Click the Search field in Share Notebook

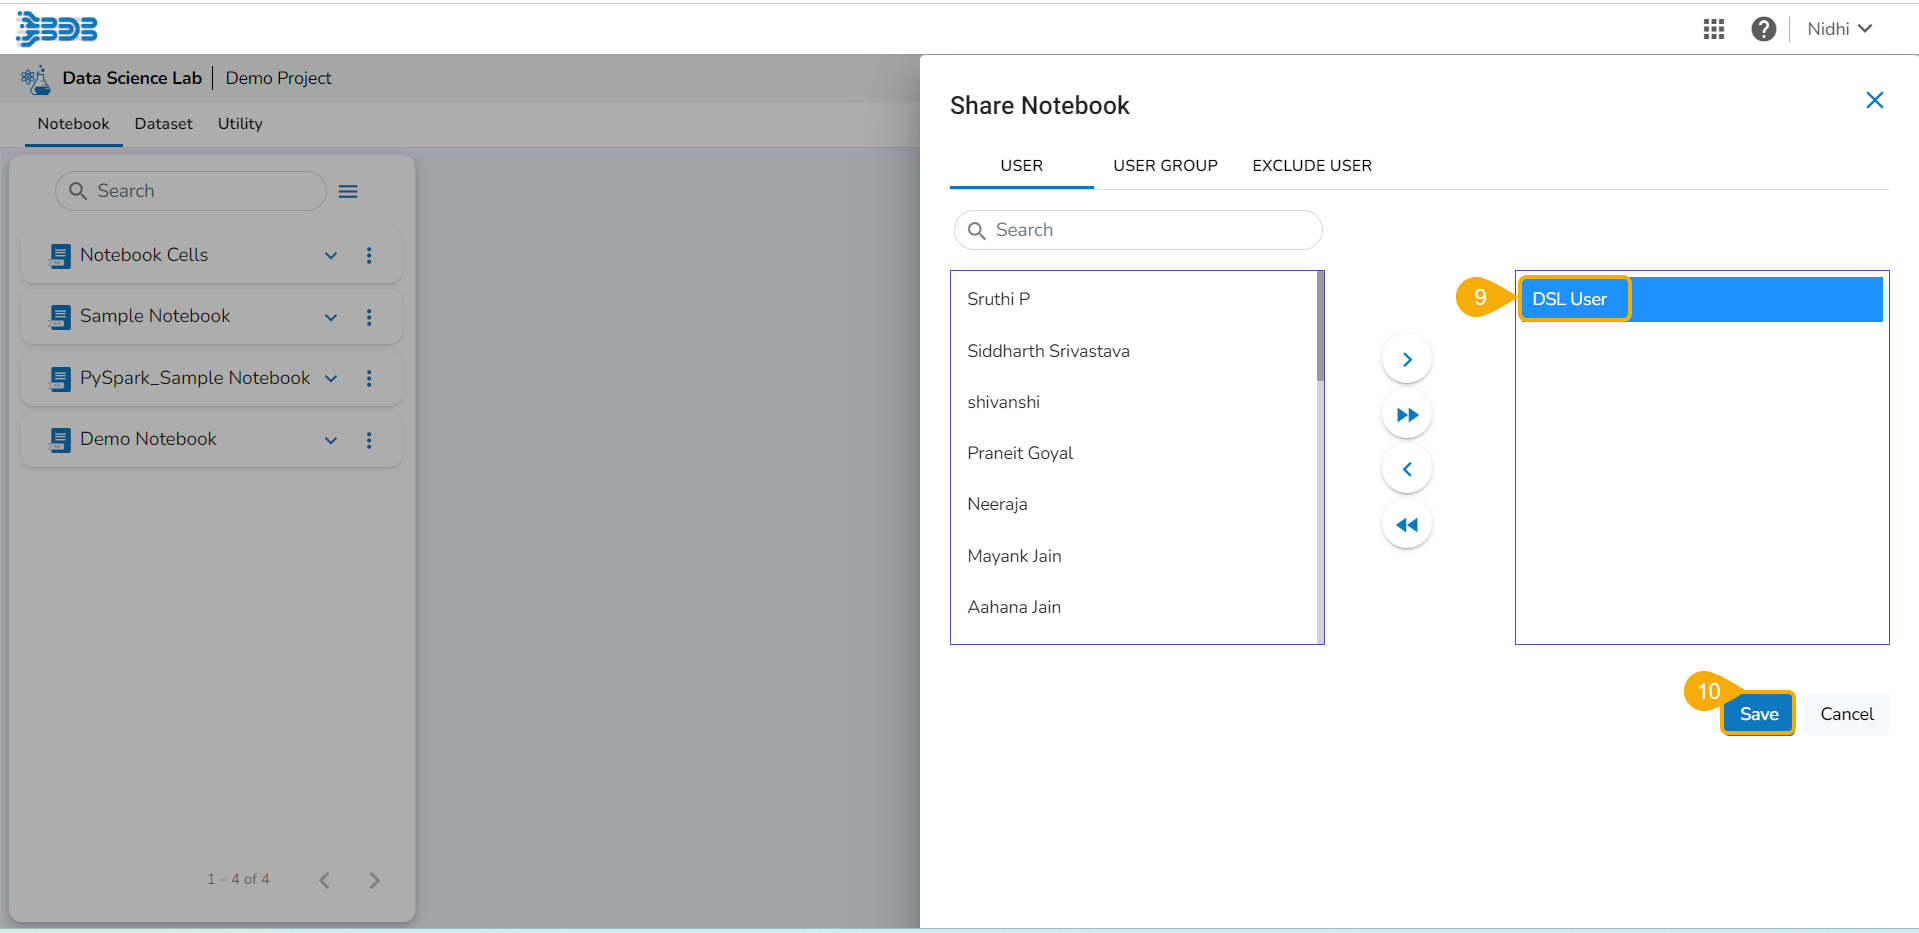(x=1138, y=230)
